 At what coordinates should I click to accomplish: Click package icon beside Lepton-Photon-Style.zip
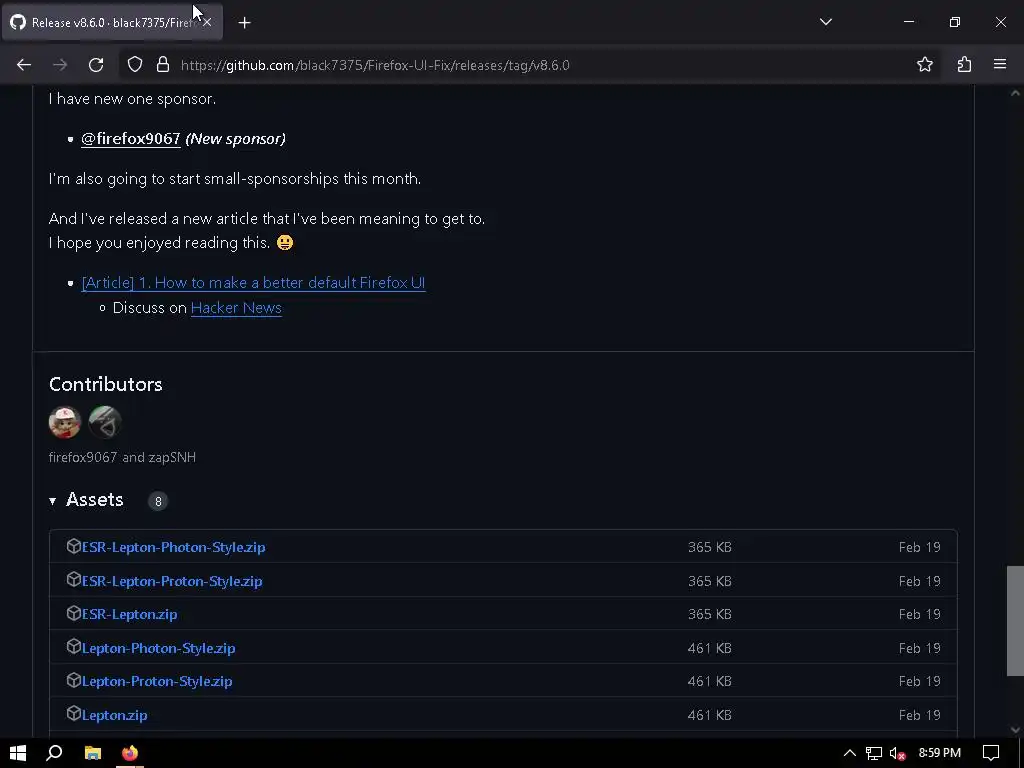(73, 647)
